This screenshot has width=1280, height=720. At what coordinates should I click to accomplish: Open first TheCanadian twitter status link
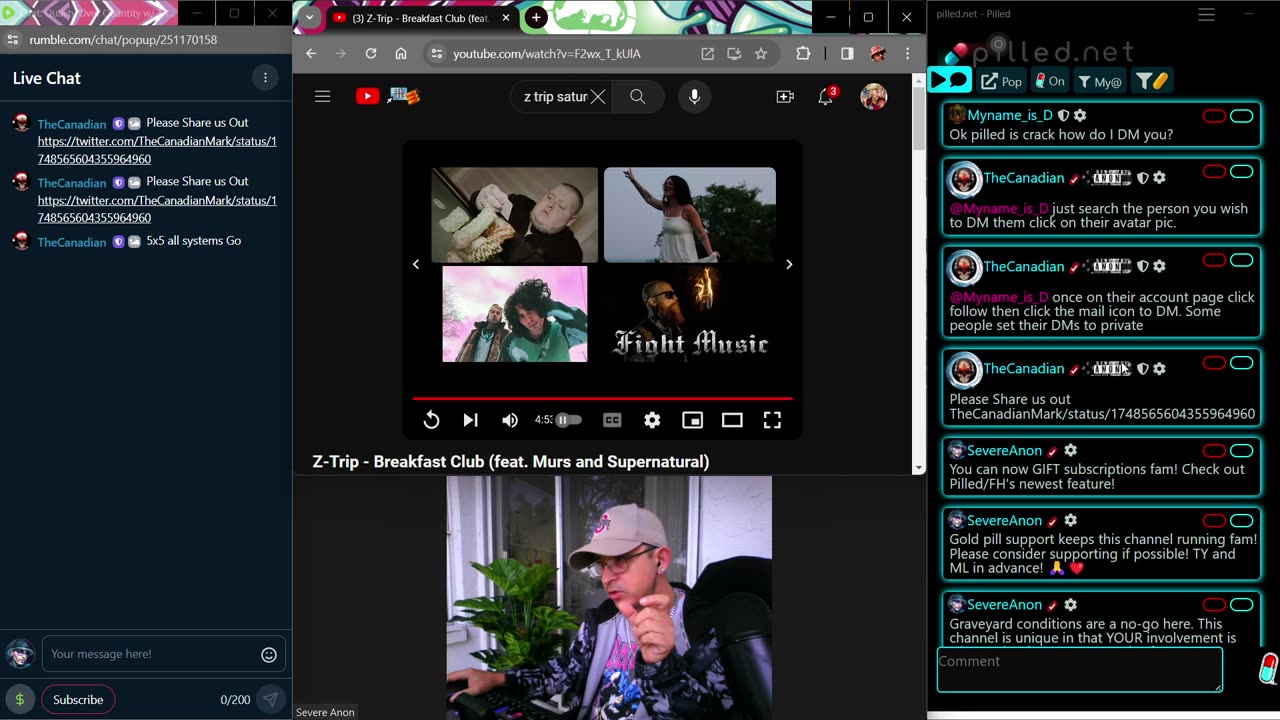157,150
